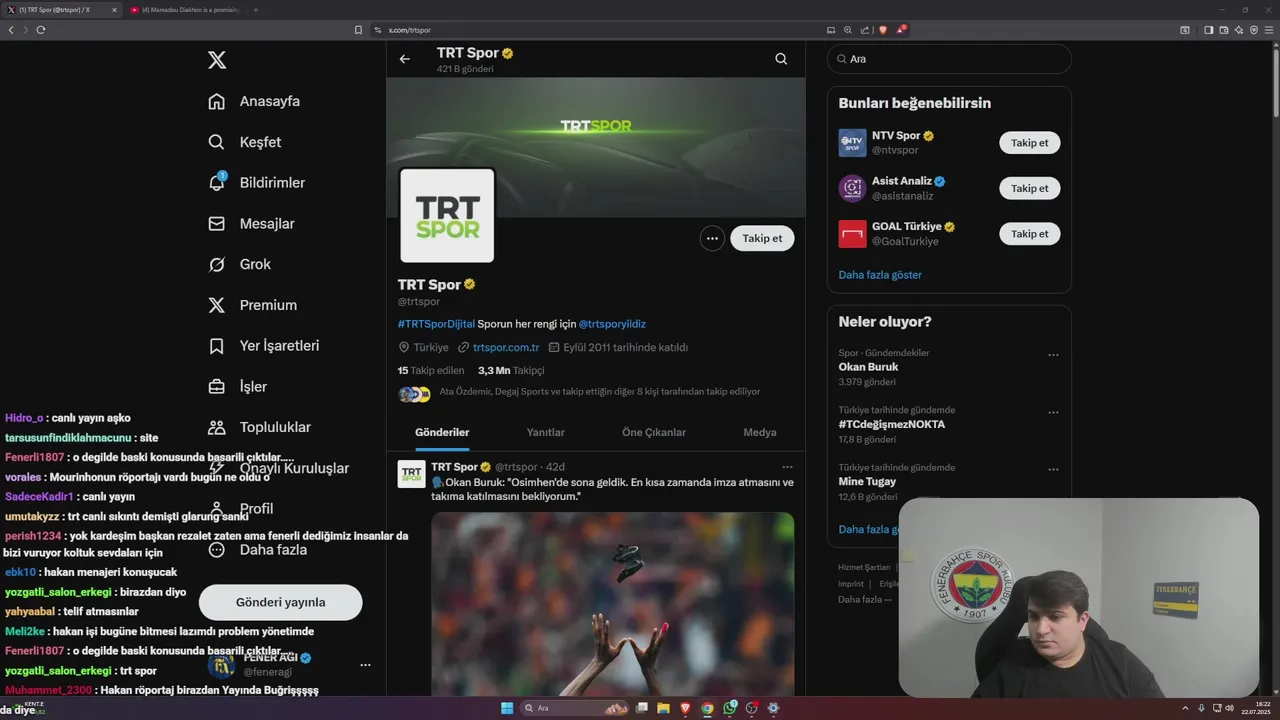This screenshot has height=720, width=1280.
Task: Open the #TRTSporDijital hashtag link
Action: click(436, 324)
